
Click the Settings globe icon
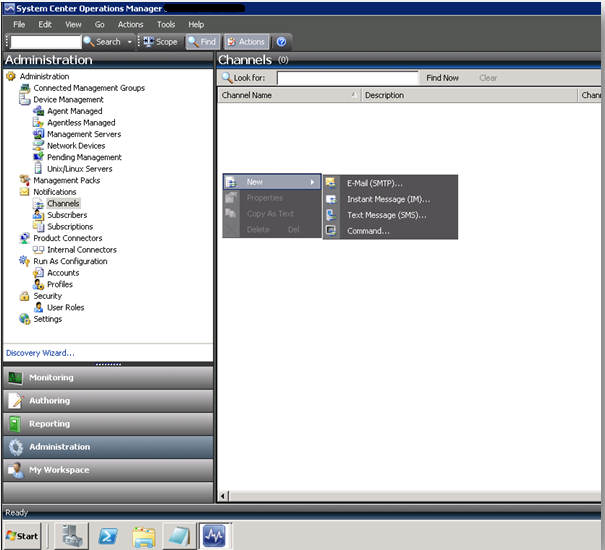(x=24, y=319)
